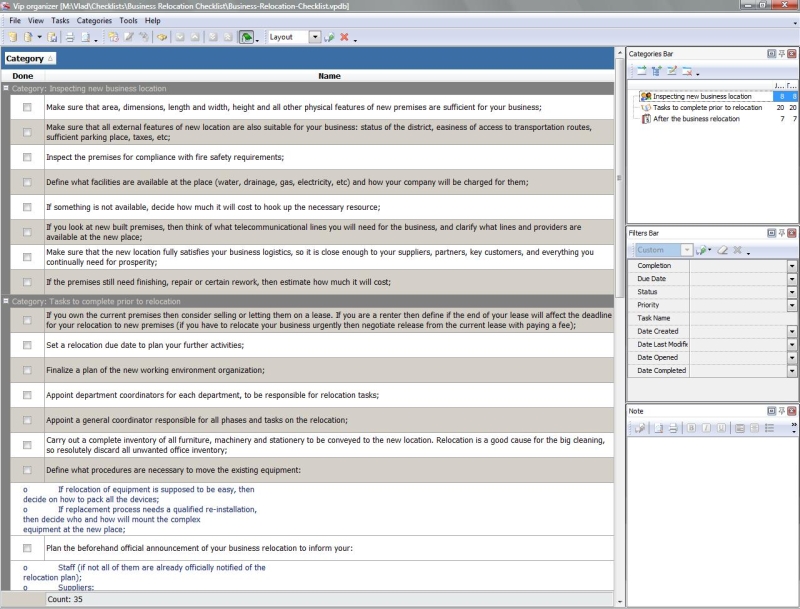Click the edit category icon in Categories Bar
800x609 pixels.
click(x=672, y=71)
